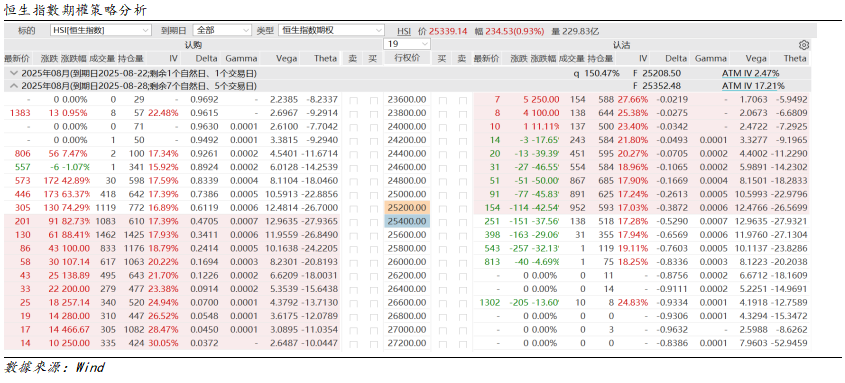Click the 认购 section header

(x=192, y=45)
